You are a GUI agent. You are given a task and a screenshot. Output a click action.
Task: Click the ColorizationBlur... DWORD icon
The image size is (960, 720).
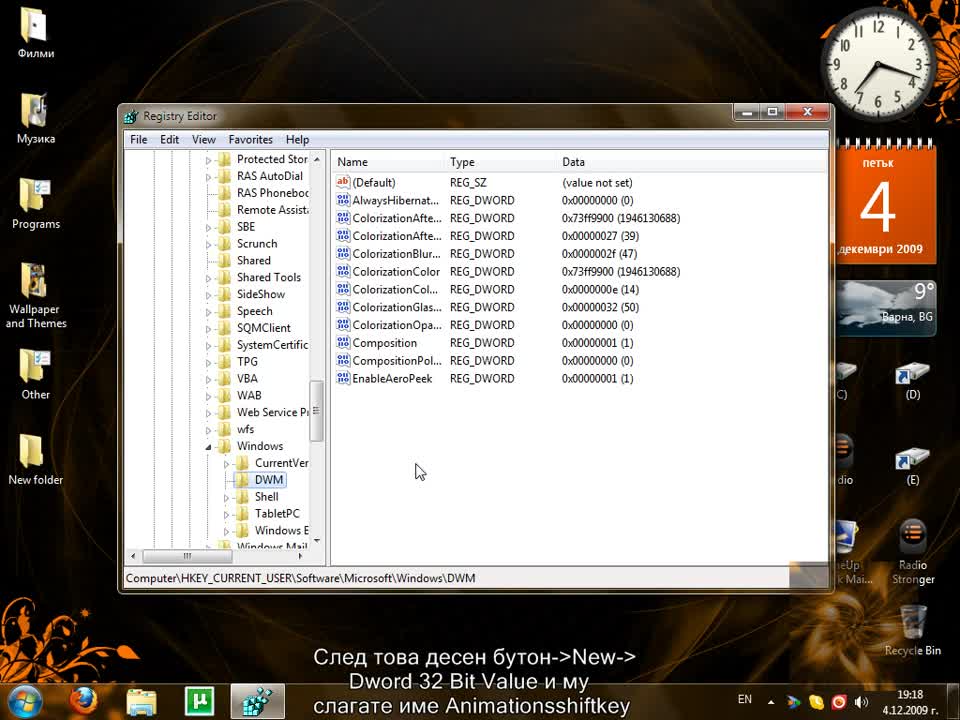pyautogui.click(x=343, y=253)
